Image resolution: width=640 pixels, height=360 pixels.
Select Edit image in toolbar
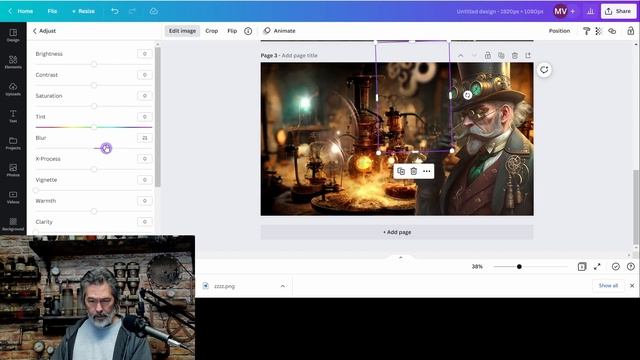[182, 31]
